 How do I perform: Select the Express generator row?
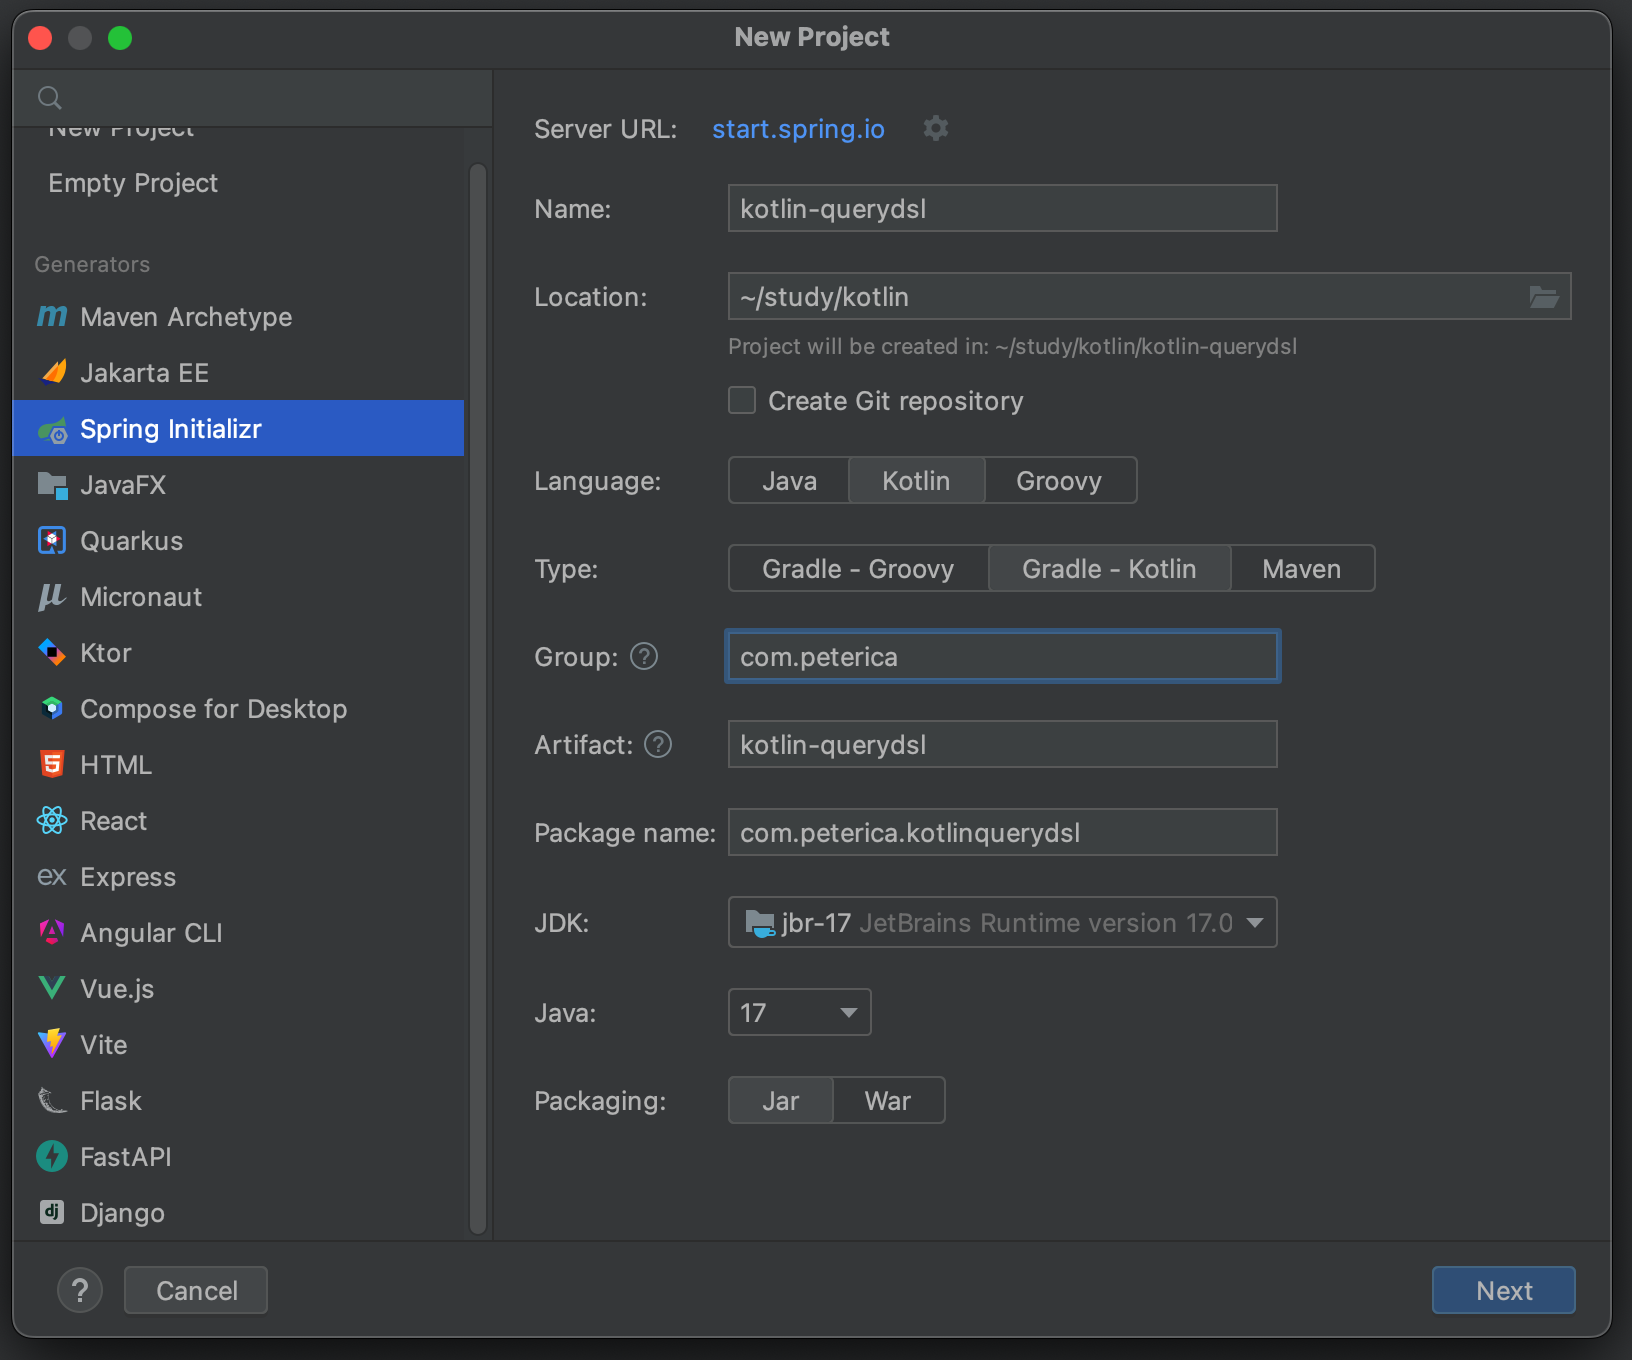click(x=238, y=877)
